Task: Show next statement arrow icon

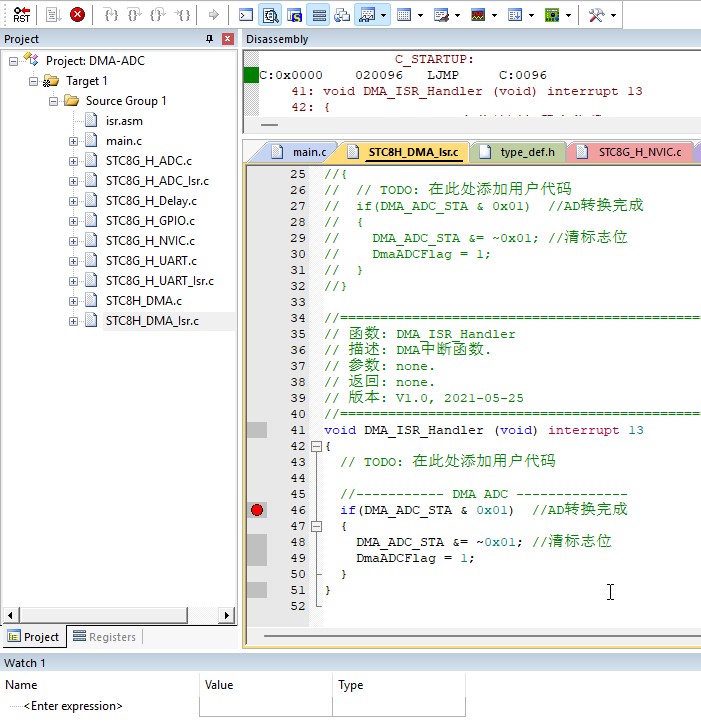Action: click(x=213, y=15)
